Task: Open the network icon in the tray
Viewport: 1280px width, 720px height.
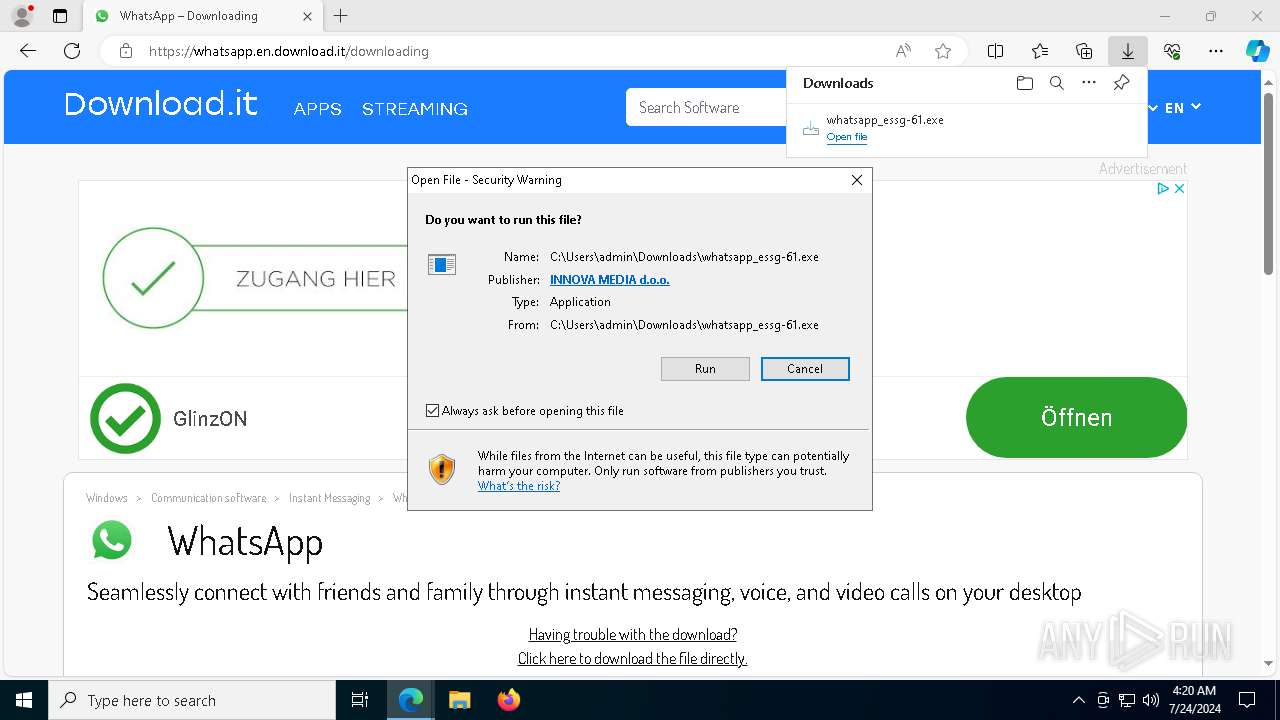Action: click(x=1127, y=700)
